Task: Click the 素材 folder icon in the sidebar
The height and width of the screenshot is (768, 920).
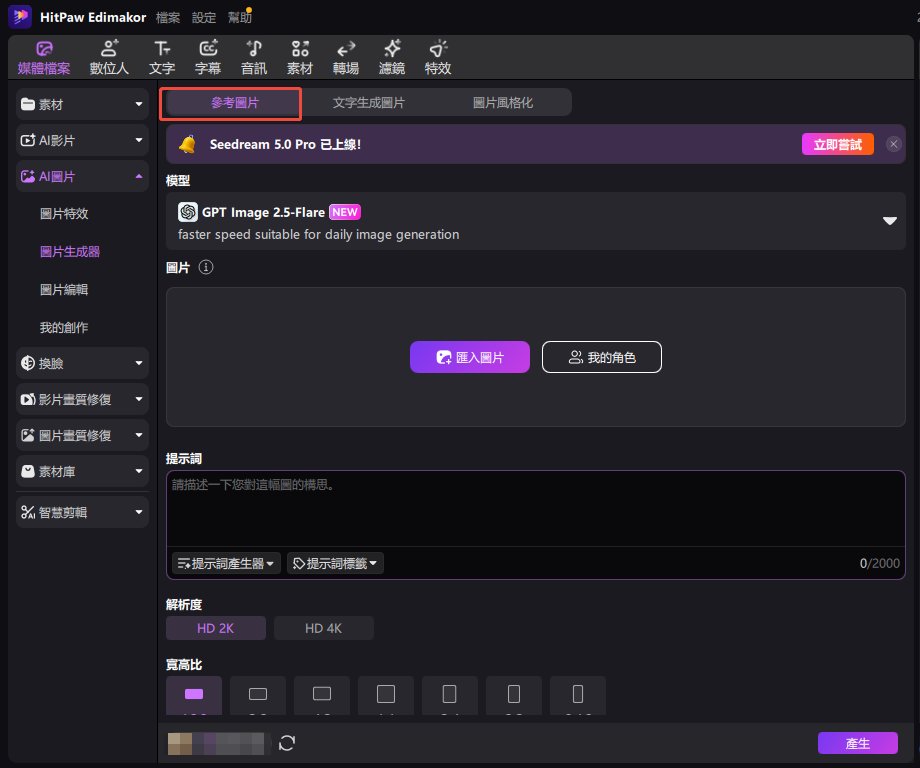Action: (x=28, y=104)
